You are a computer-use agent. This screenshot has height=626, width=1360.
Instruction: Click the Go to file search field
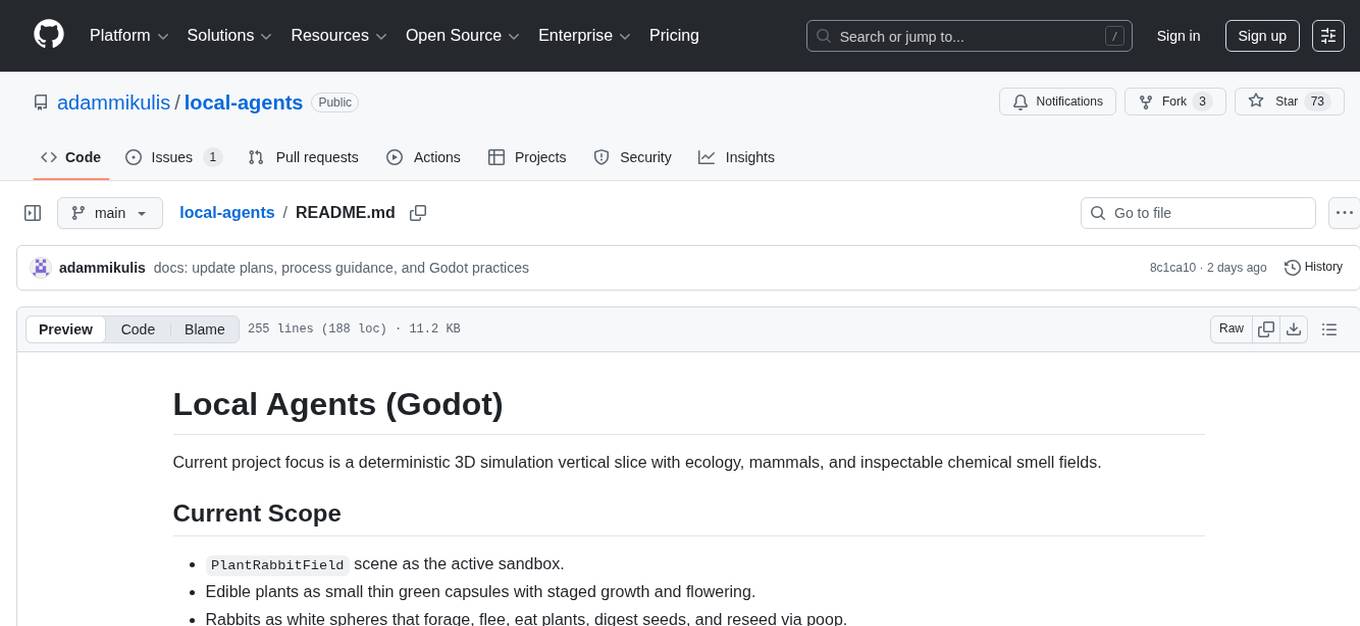pyautogui.click(x=1198, y=213)
